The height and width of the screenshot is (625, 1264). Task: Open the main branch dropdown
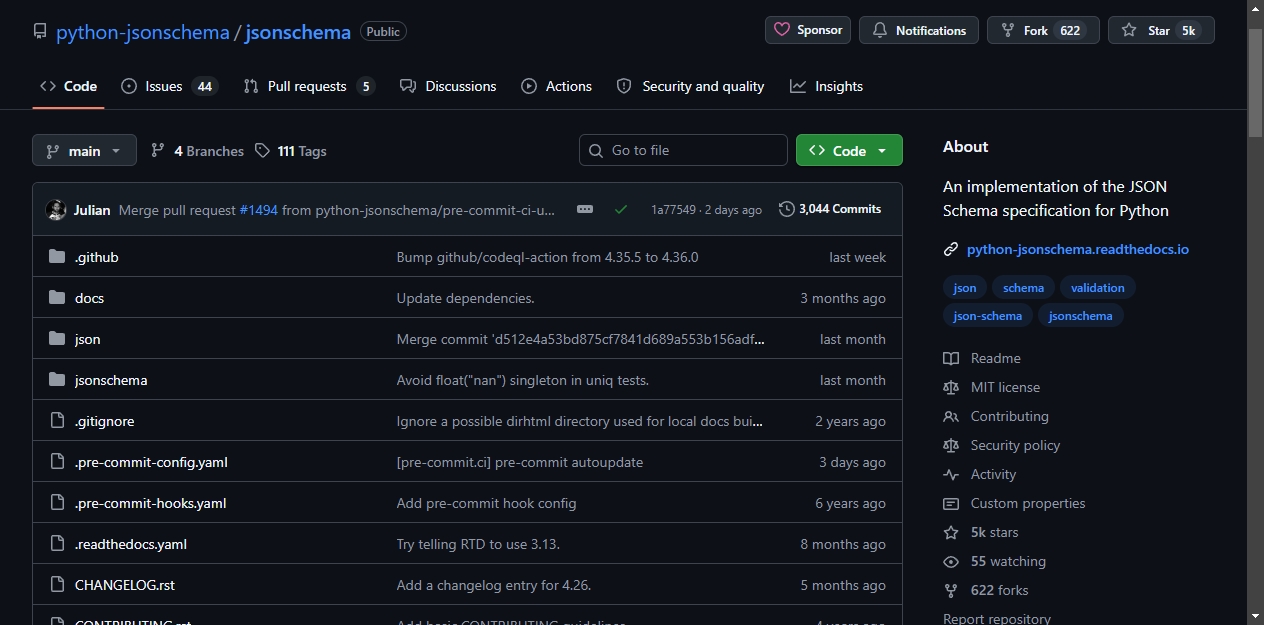[84, 150]
